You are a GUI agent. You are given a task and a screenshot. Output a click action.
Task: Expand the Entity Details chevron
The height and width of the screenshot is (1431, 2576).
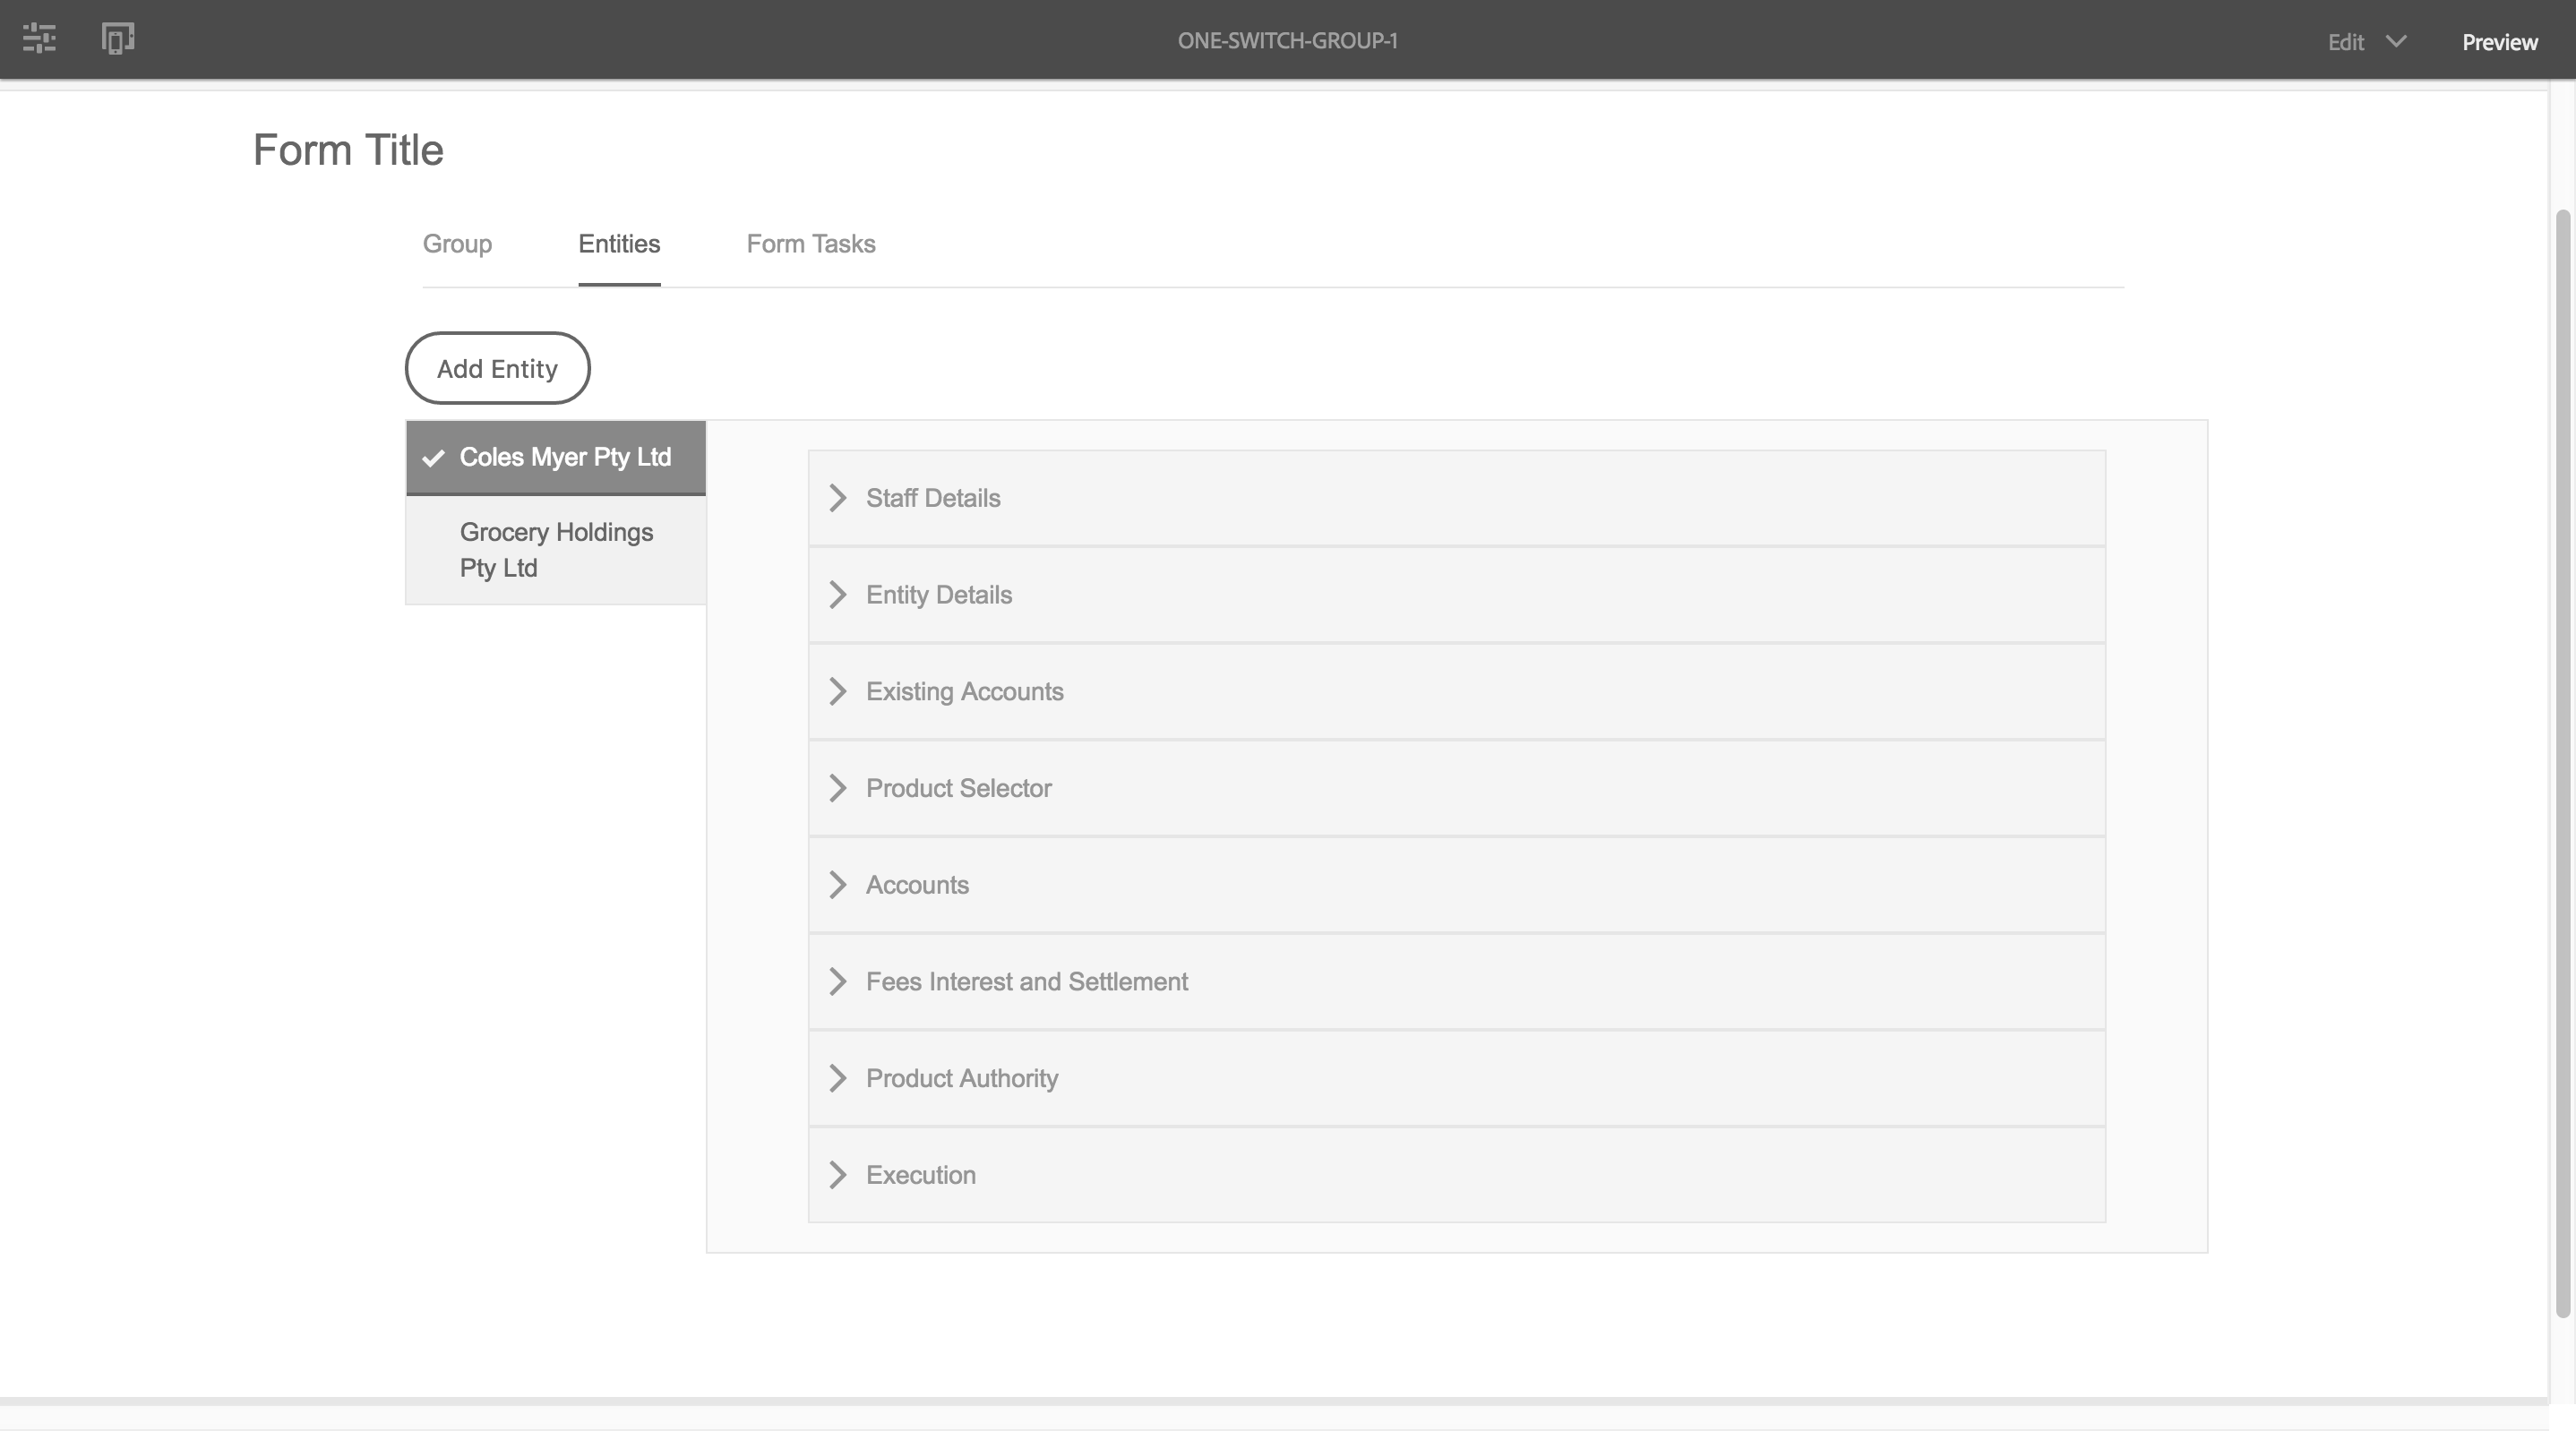point(838,595)
